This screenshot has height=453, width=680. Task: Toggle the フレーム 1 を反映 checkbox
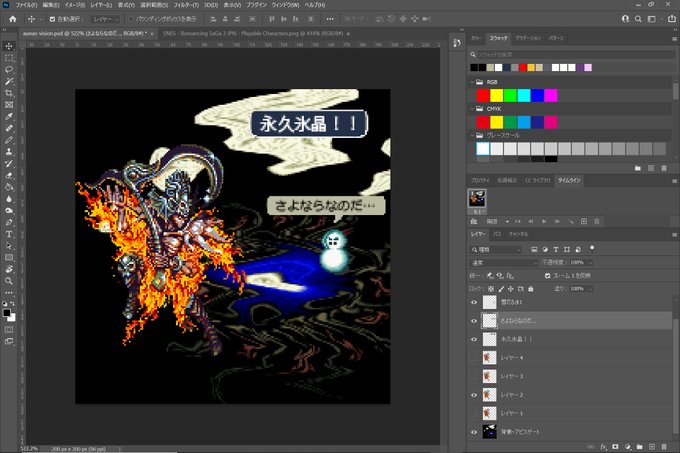coord(547,276)
